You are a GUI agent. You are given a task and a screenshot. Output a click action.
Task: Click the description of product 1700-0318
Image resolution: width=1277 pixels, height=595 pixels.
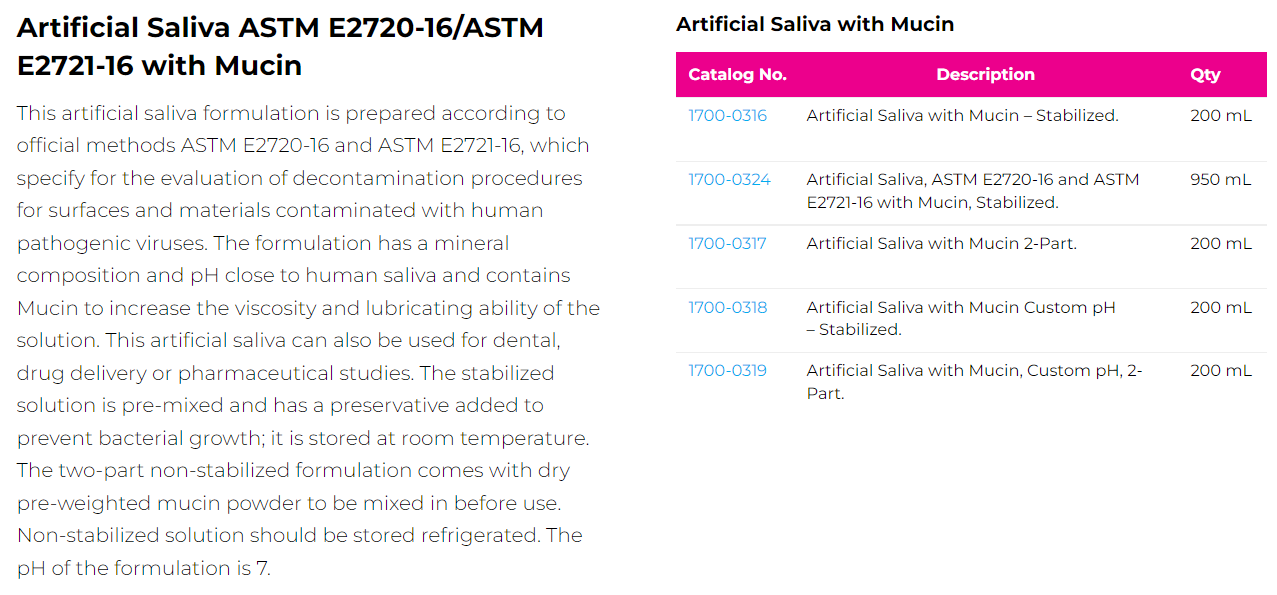pyautogui.click(x=960, y=318)
